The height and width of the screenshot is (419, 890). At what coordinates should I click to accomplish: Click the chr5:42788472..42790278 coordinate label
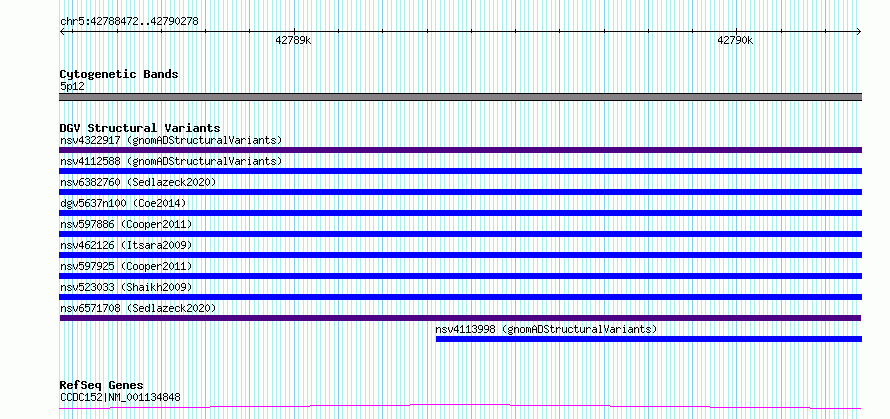(129, 22)
